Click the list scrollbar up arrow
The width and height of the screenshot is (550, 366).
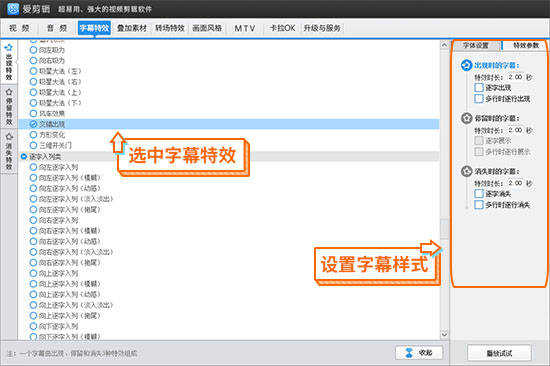[x=444, y=45]
